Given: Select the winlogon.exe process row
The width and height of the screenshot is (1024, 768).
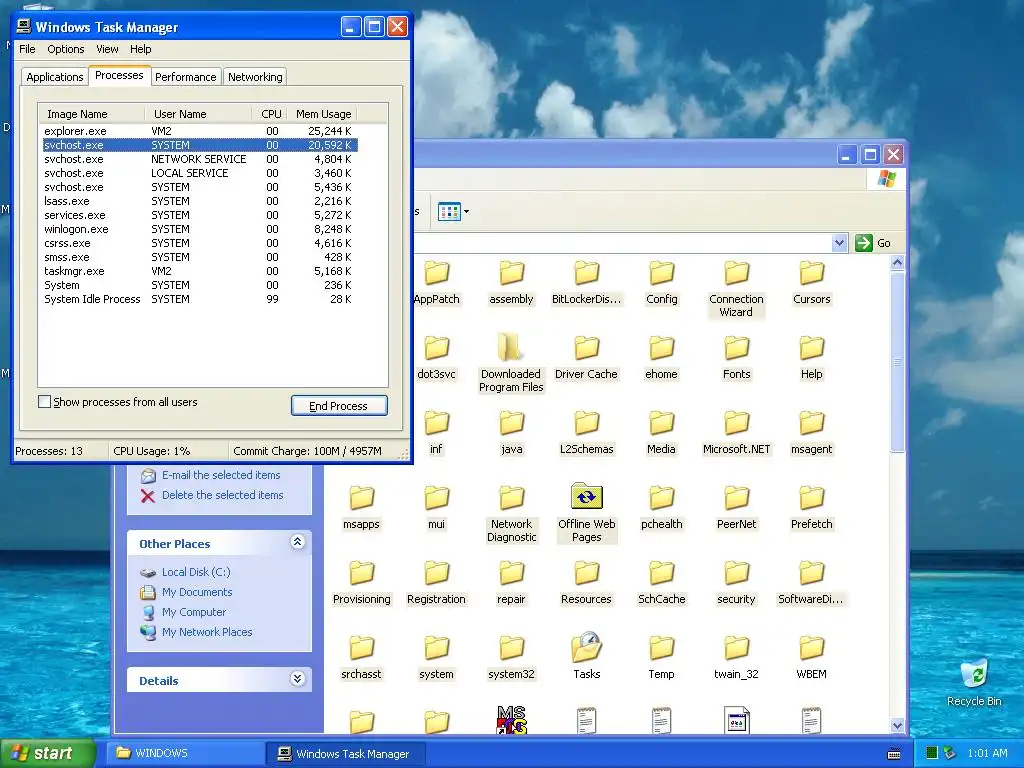Looking at the screenshot, I should point(200,229).
